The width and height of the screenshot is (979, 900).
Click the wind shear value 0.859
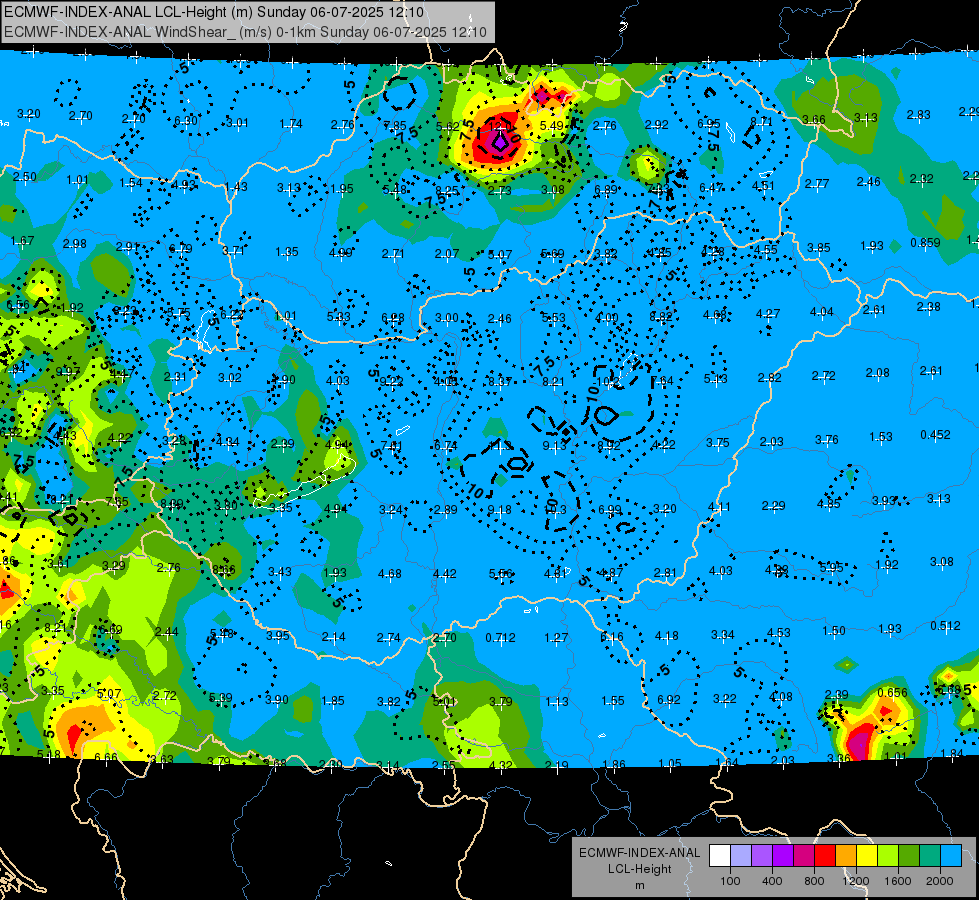[x=925, y=242]
